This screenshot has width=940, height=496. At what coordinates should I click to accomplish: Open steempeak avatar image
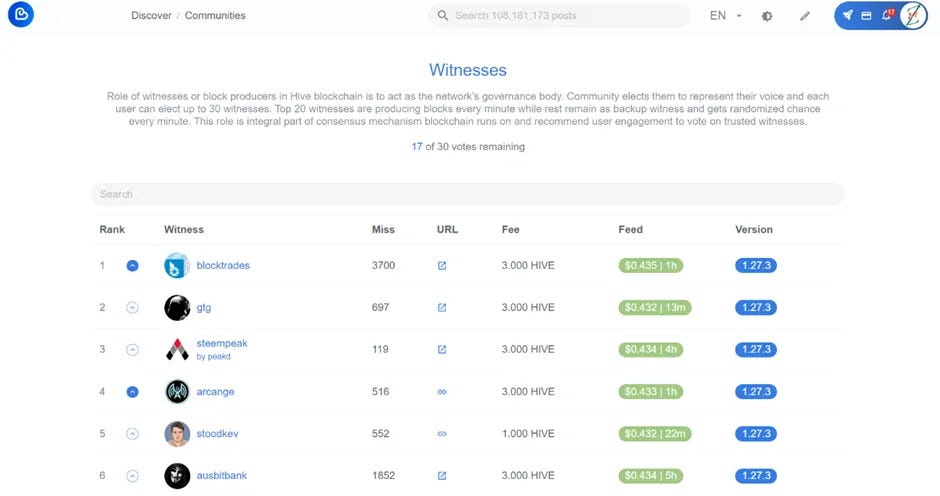click(x=177, y=350)
